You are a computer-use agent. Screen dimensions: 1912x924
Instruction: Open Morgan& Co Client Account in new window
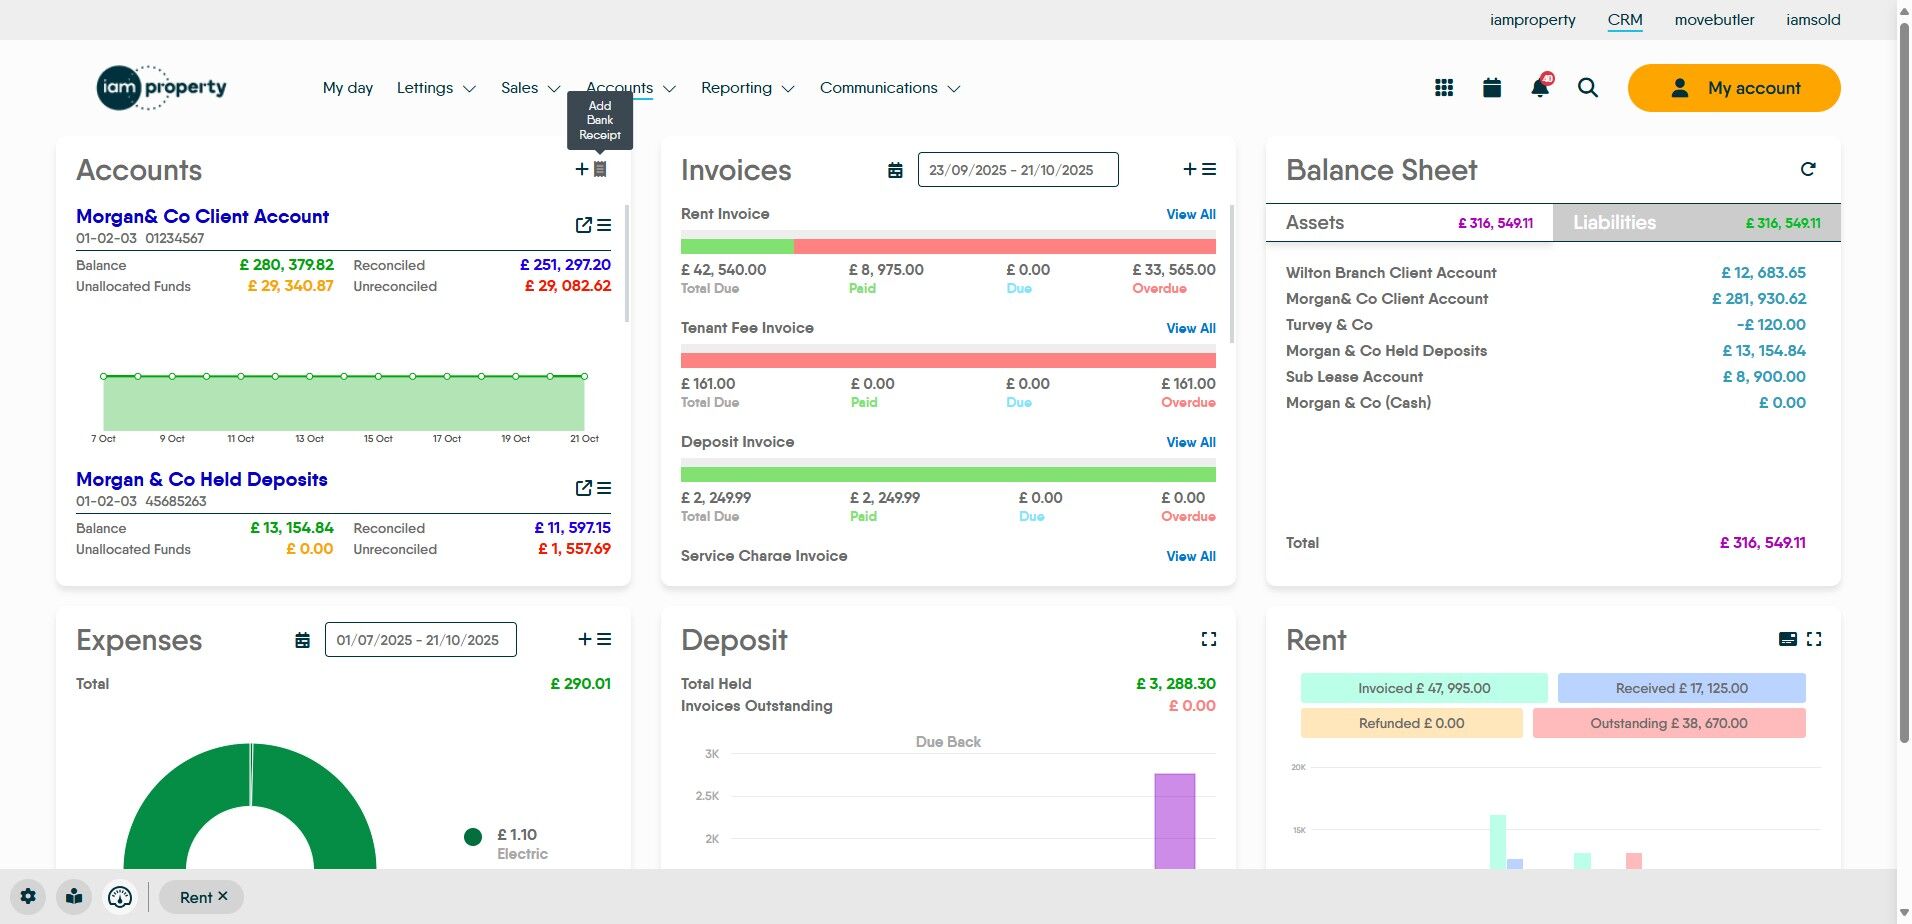pos(584,225)
